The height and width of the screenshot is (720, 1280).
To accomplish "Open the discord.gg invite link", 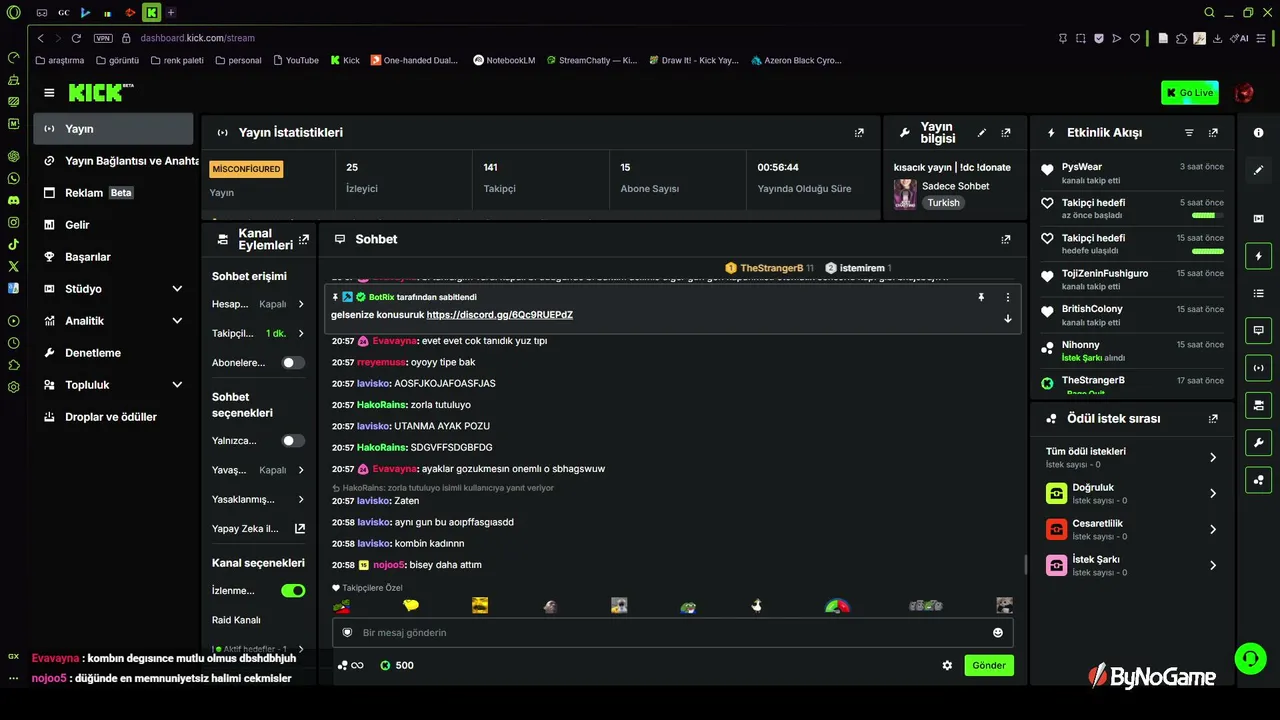I will pyautogui.click(x=500, y=314).
